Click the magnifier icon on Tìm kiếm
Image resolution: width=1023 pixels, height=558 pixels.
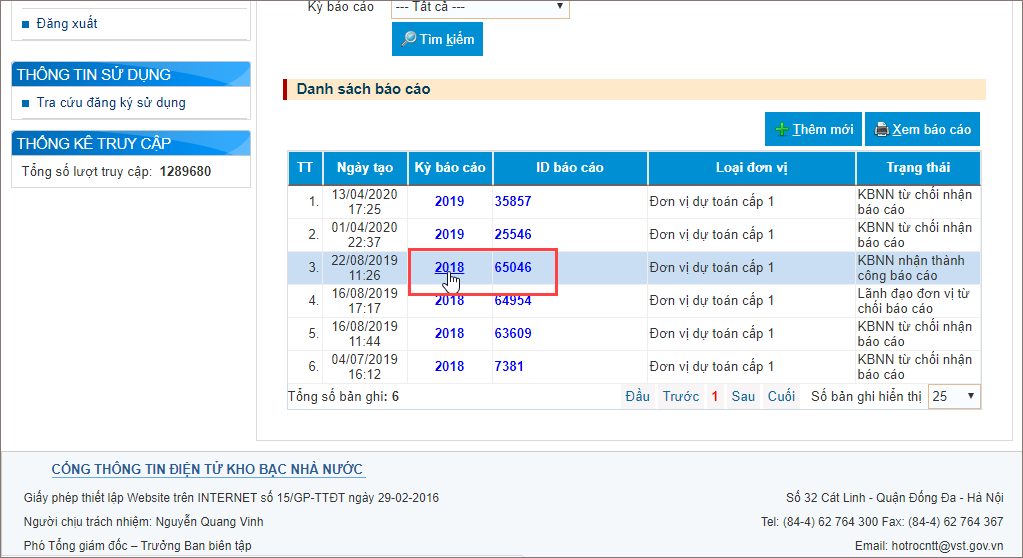click(408, 39)
